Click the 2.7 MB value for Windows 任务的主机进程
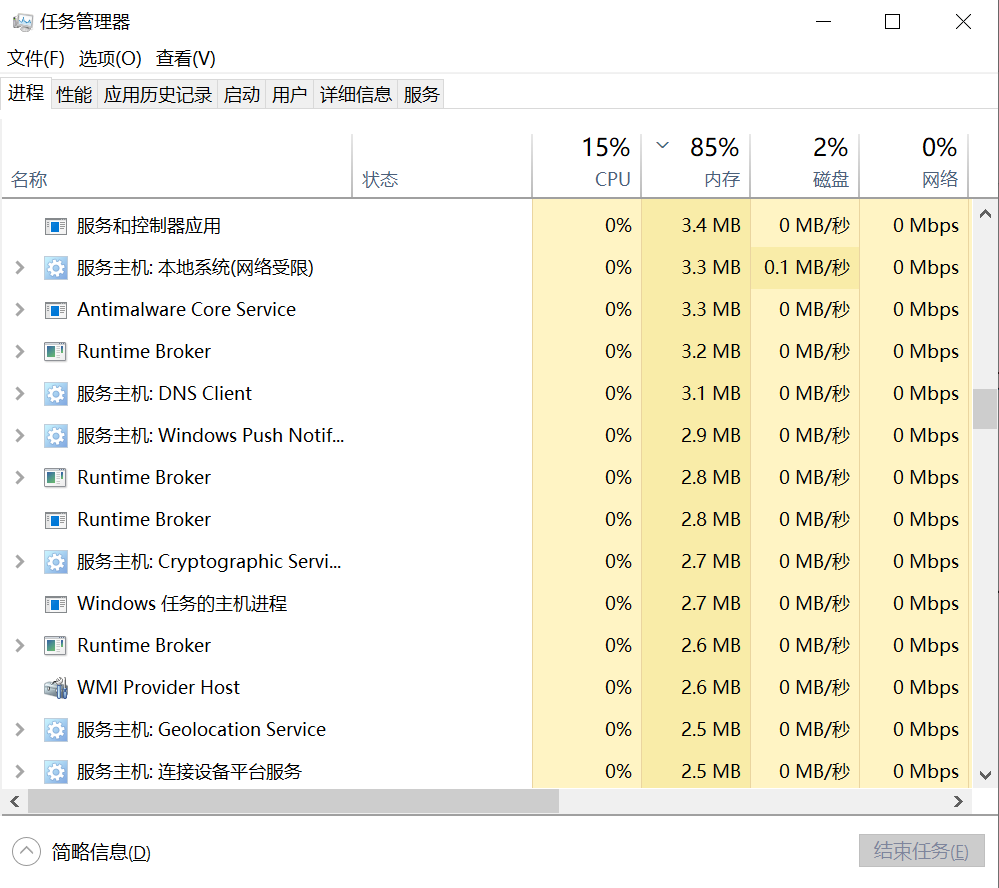Viewport: 999px width, 888px height. pos(710,604)
